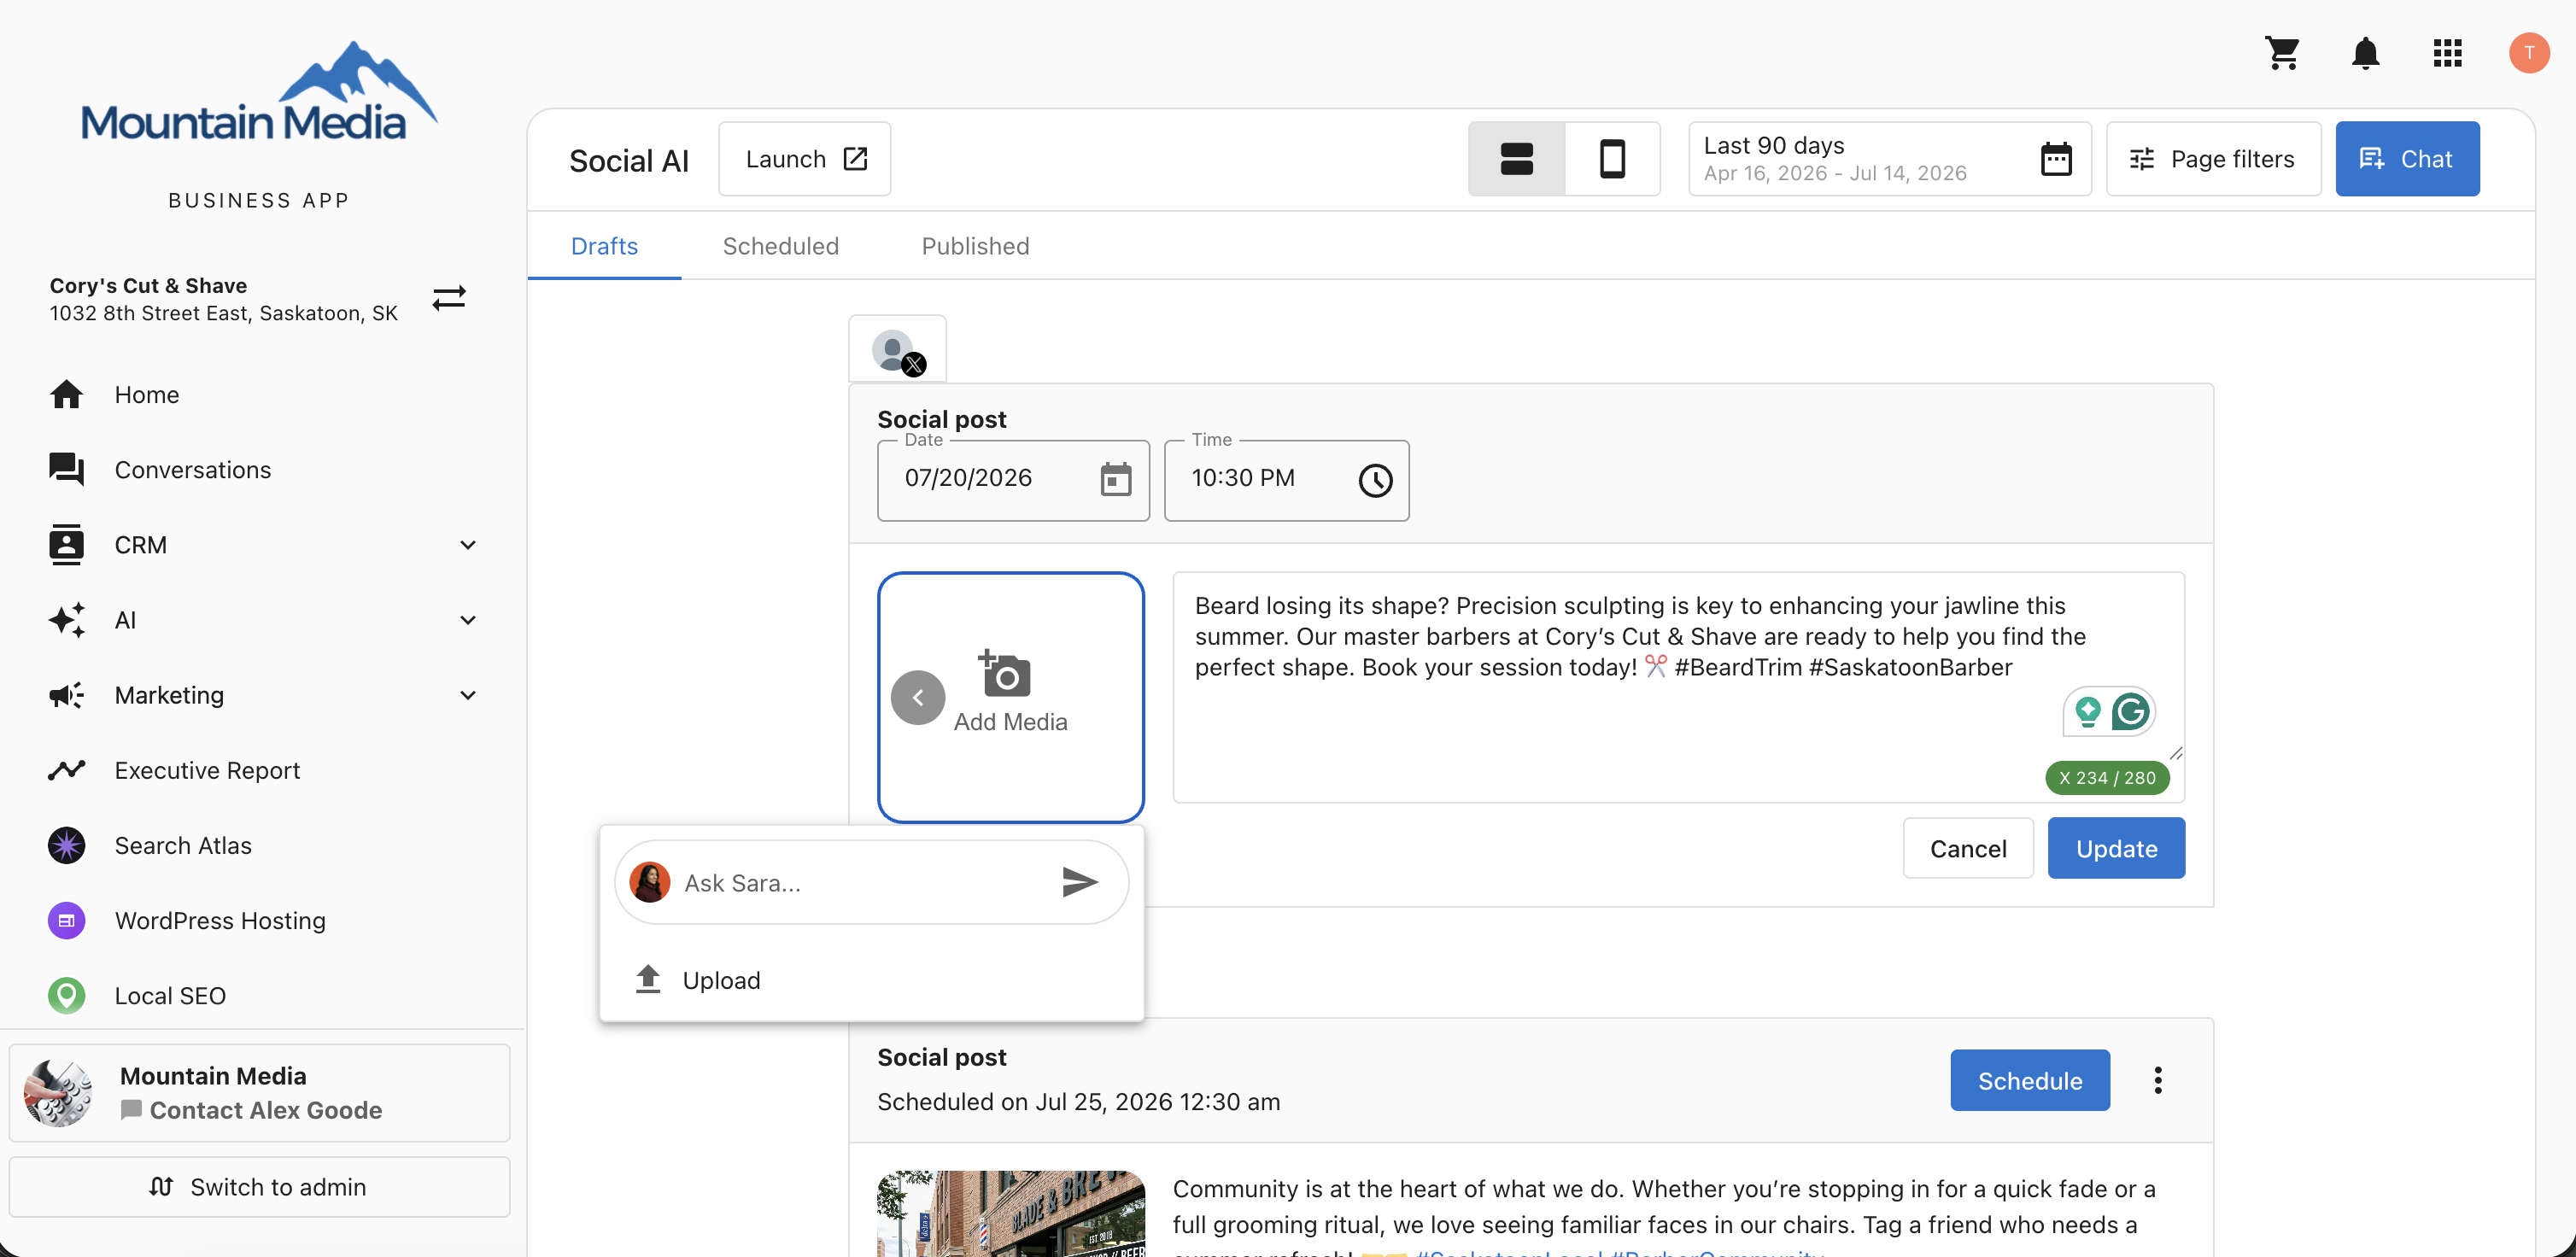
Task: Click the WordPress Hosting purple icon
Action: [66, 920]
